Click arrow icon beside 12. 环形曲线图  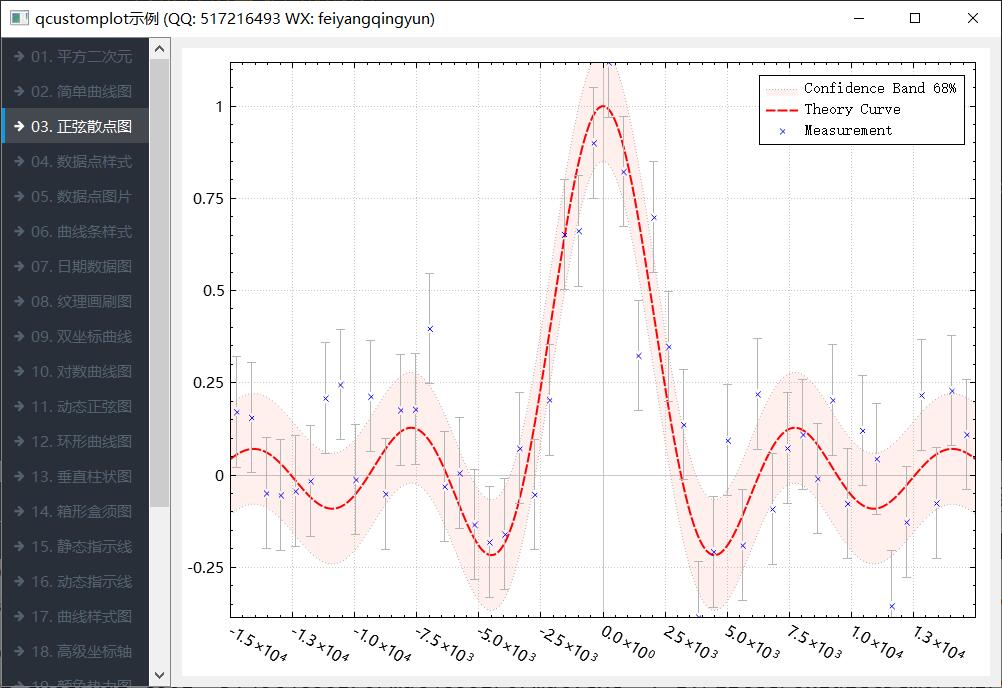[x=18, y=442]
